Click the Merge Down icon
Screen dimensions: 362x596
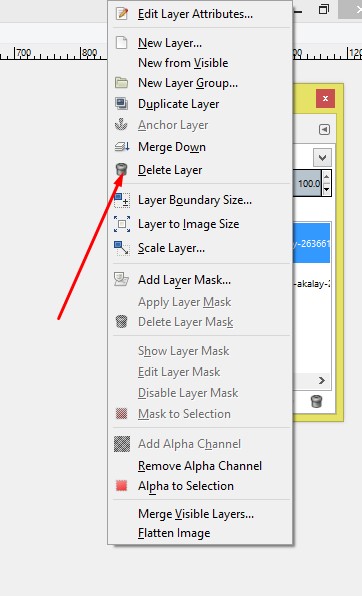(x=122, y=147)
